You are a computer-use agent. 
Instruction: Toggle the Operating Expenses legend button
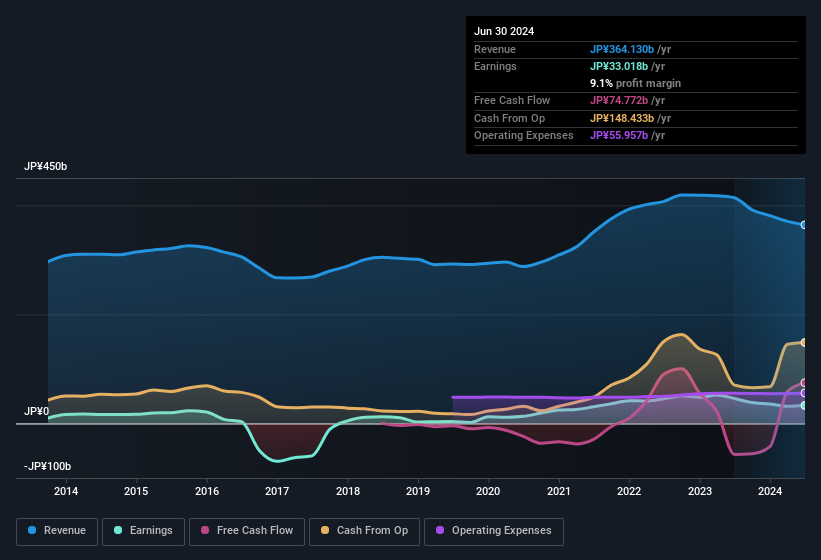494,531
